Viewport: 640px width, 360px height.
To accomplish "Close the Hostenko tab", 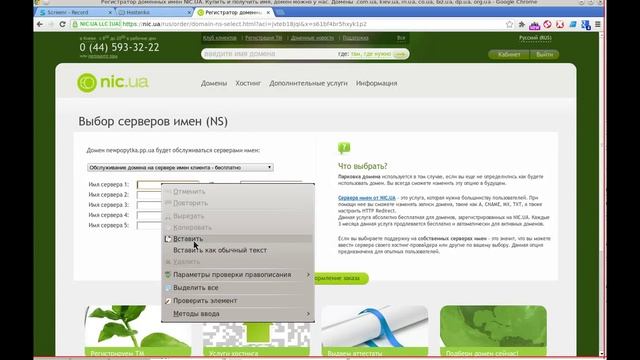I will pos(189,13).
